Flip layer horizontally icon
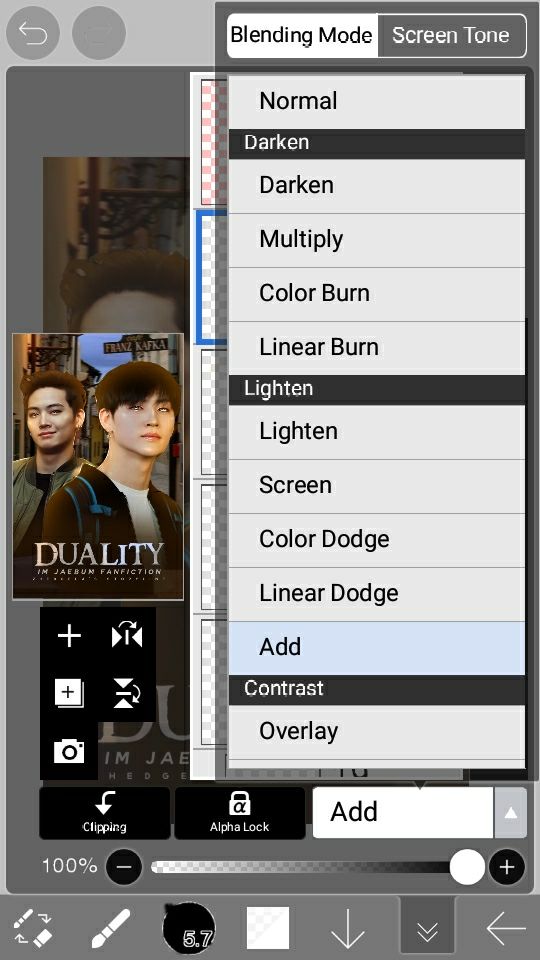Viewport: 540px width, 960px height. [127, 636]
